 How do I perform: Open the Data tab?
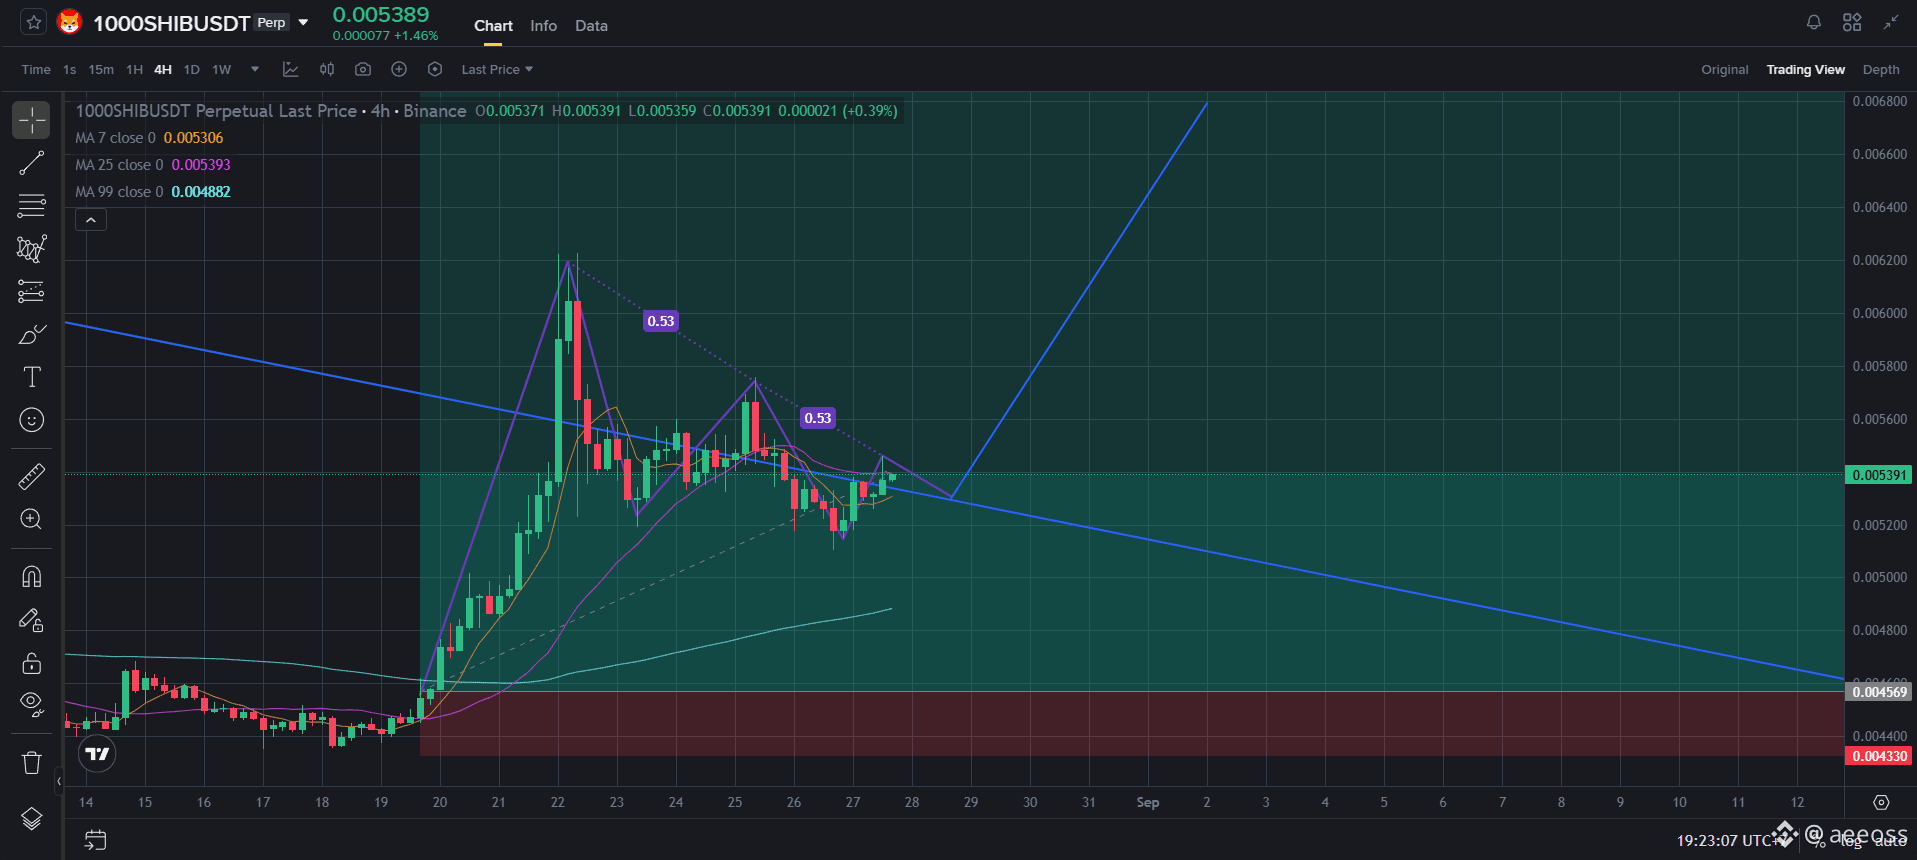591,26
